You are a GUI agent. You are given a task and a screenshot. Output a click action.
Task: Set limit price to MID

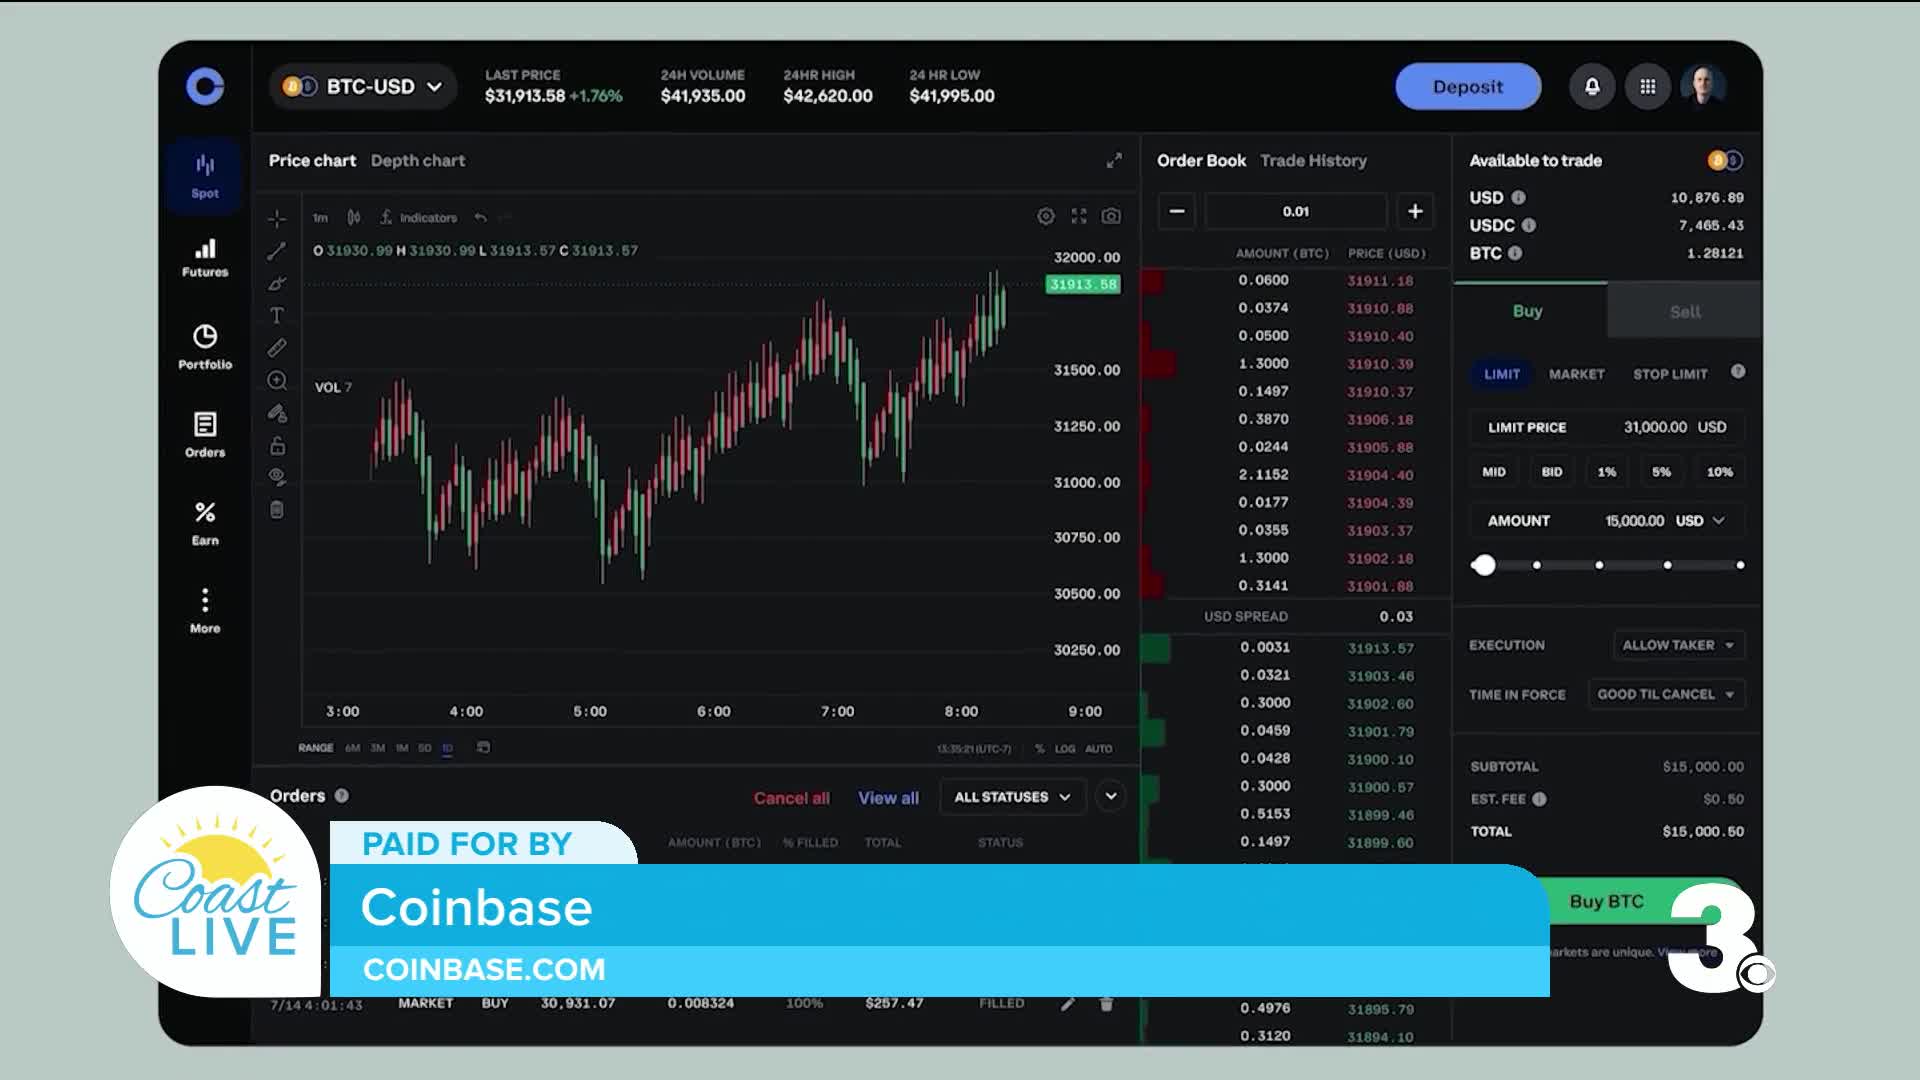[x=1494, y=472]
